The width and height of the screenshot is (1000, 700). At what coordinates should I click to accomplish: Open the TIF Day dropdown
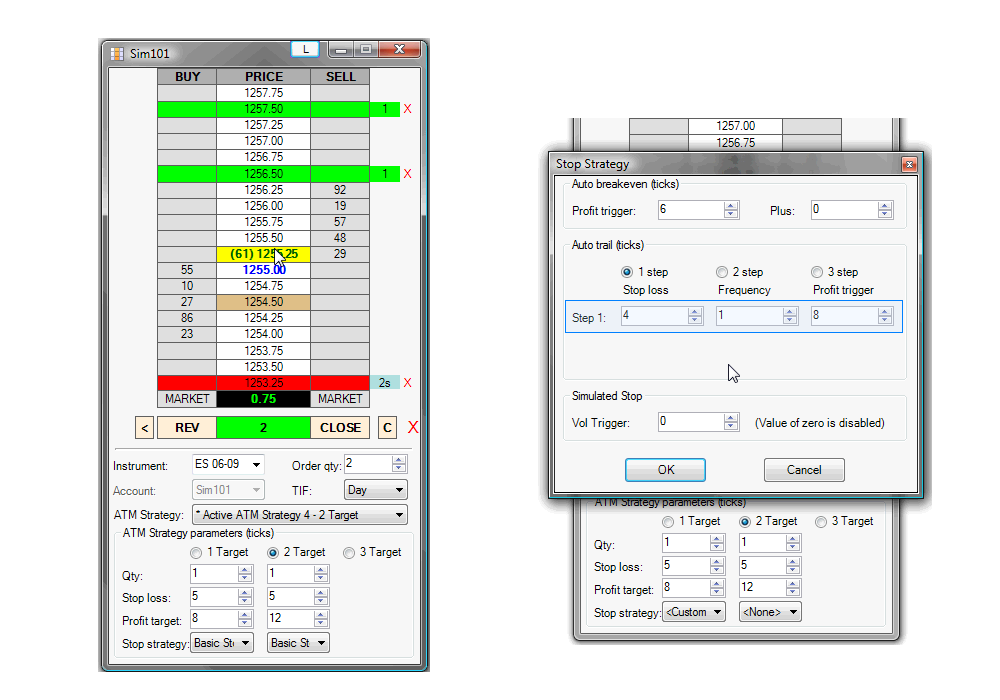pos(376,490)
